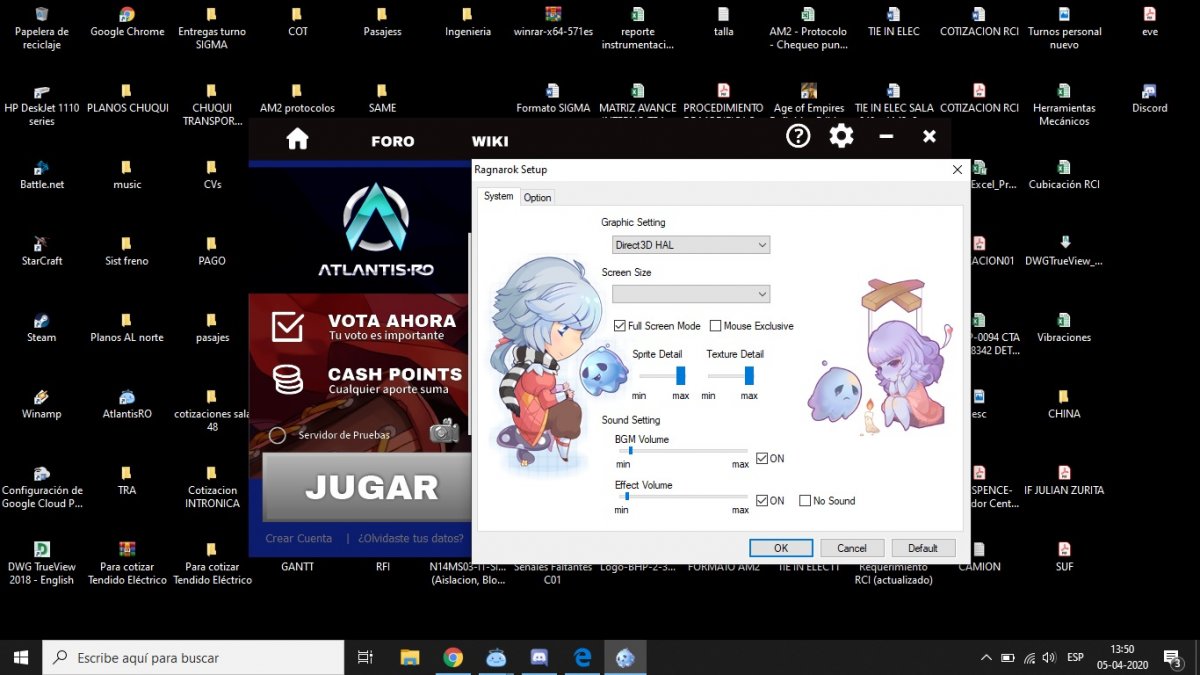
Task: Open FORO in the launcher menu
Action: click(393, 142)
